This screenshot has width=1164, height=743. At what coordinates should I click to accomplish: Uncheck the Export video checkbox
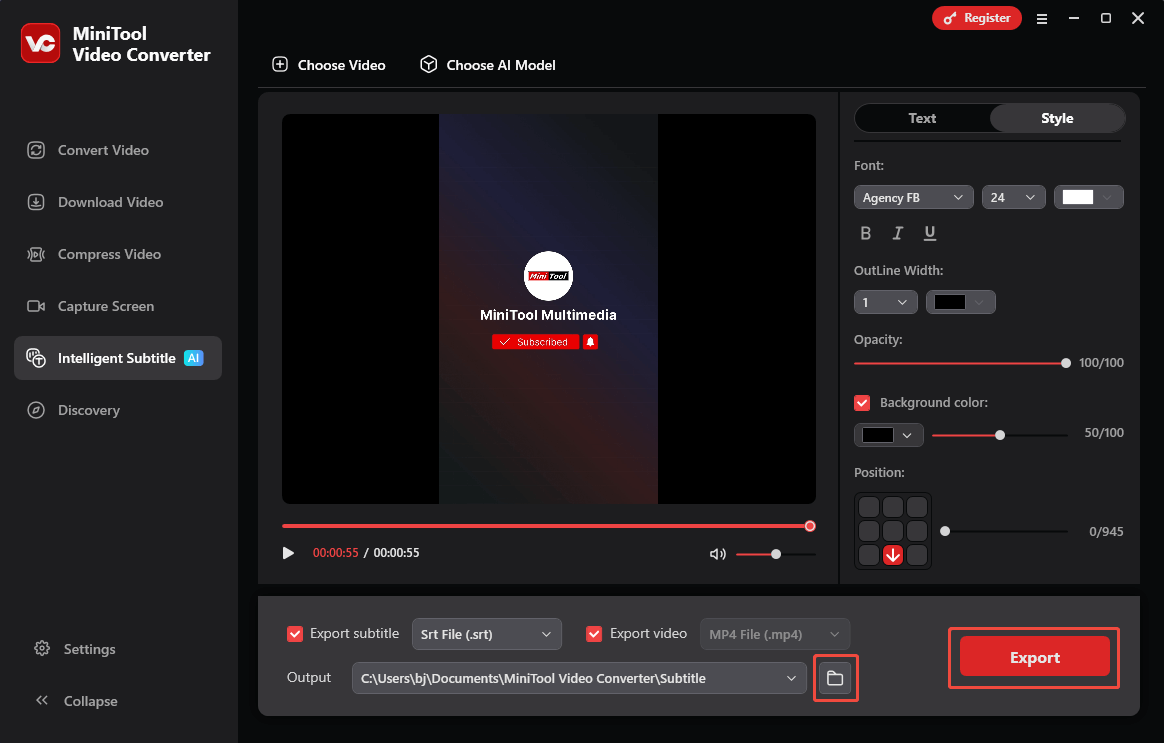pyautogui.click(x=594, y=634)
